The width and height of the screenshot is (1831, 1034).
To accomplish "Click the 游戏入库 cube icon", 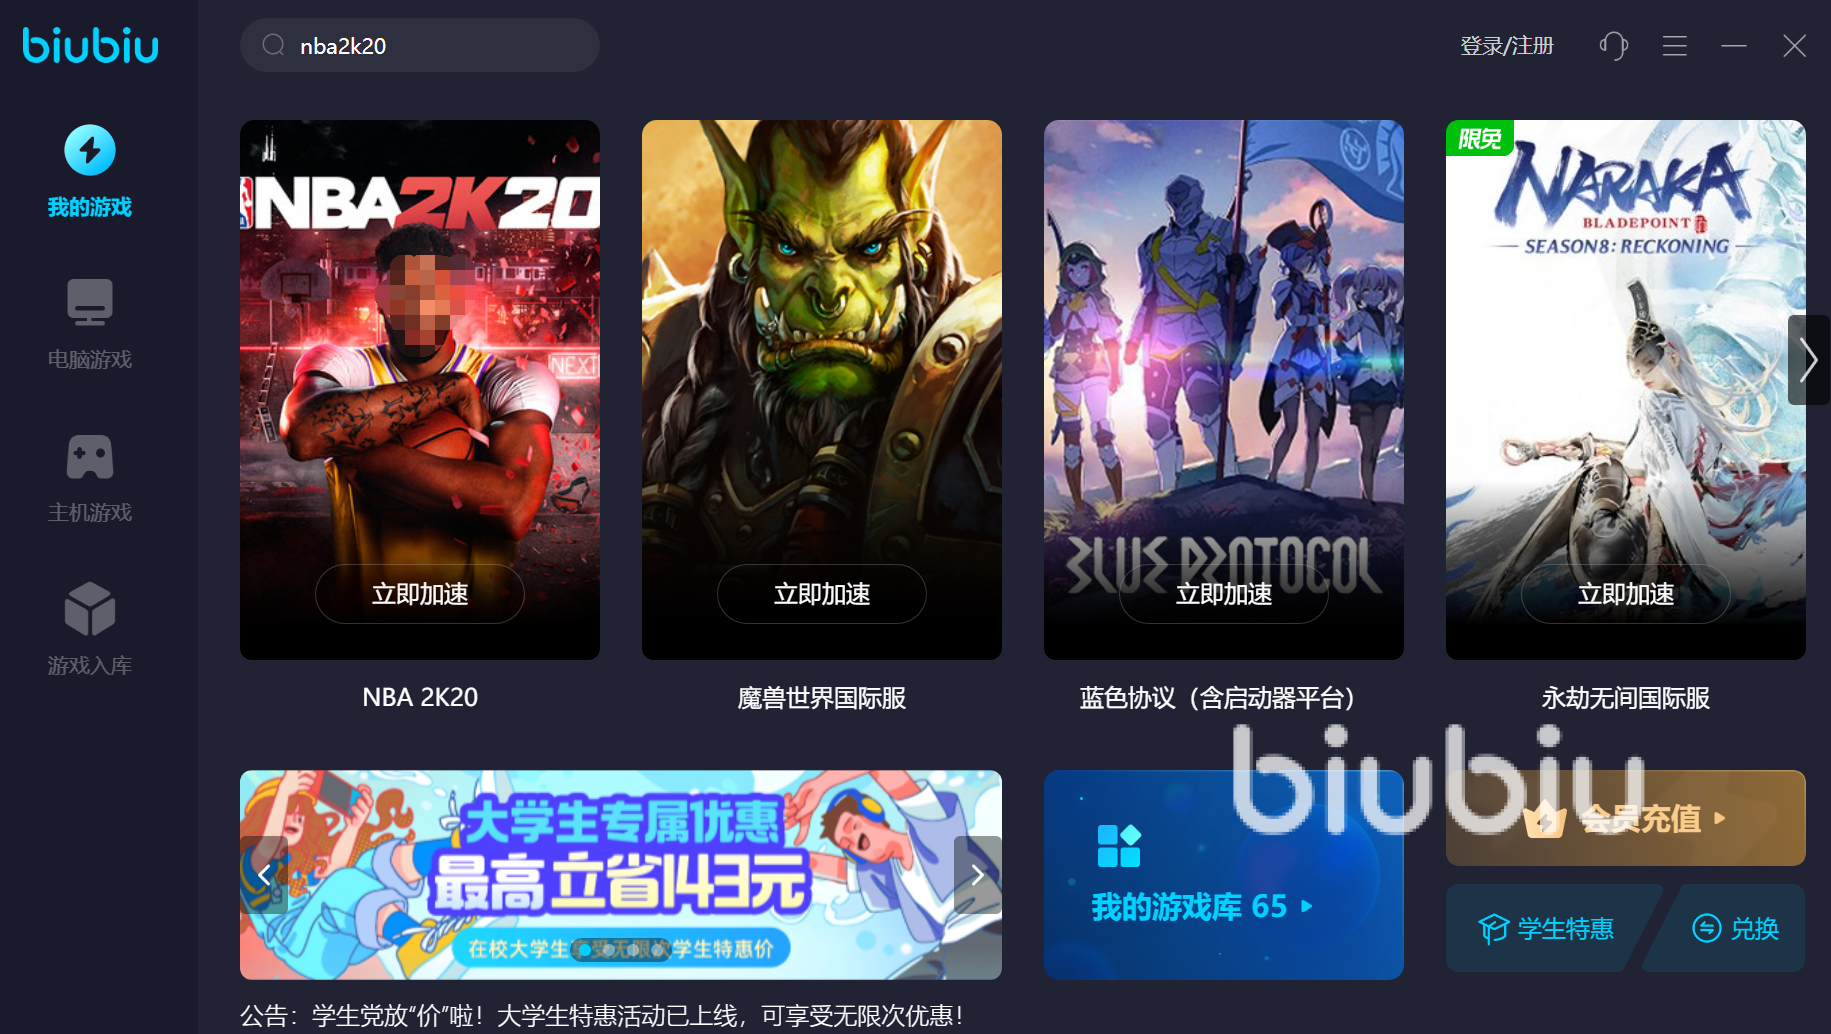I will click(x=90, y=609).
